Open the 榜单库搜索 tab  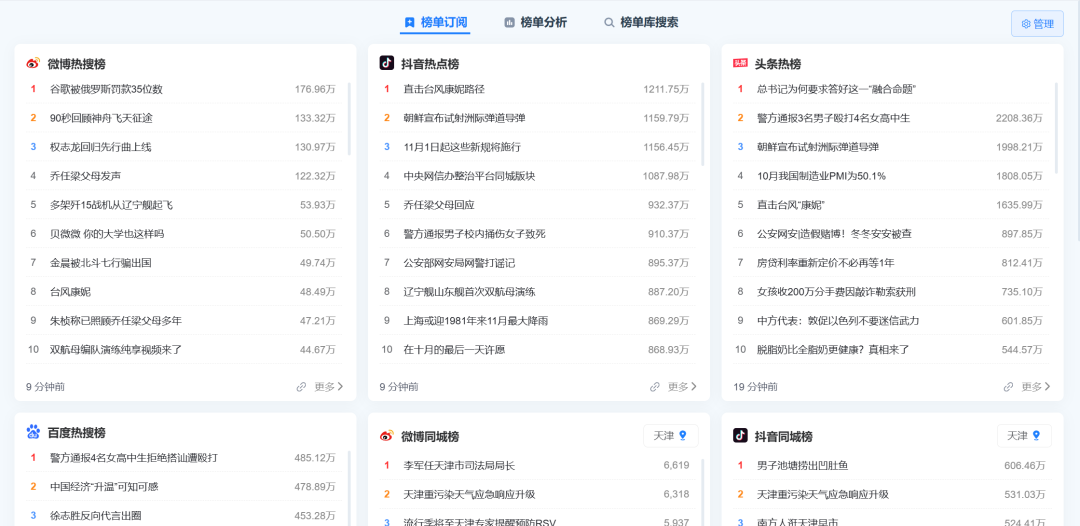[x=641, y=23]
